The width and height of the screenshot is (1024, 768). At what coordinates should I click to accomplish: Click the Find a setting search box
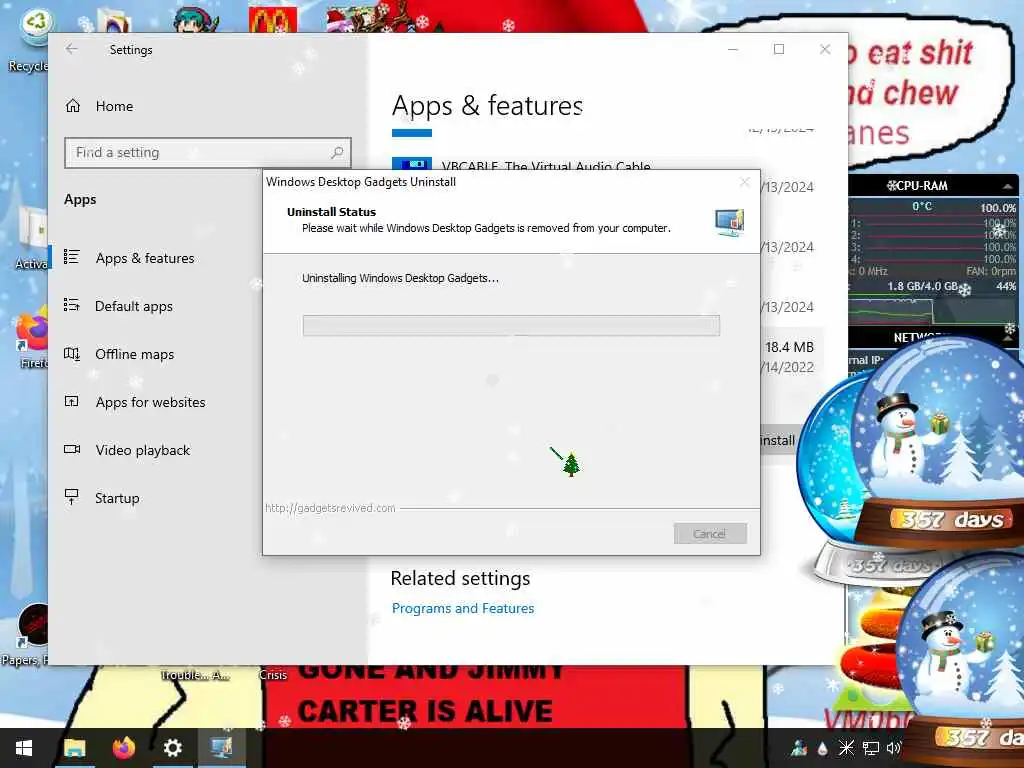(x=208, y=152)
